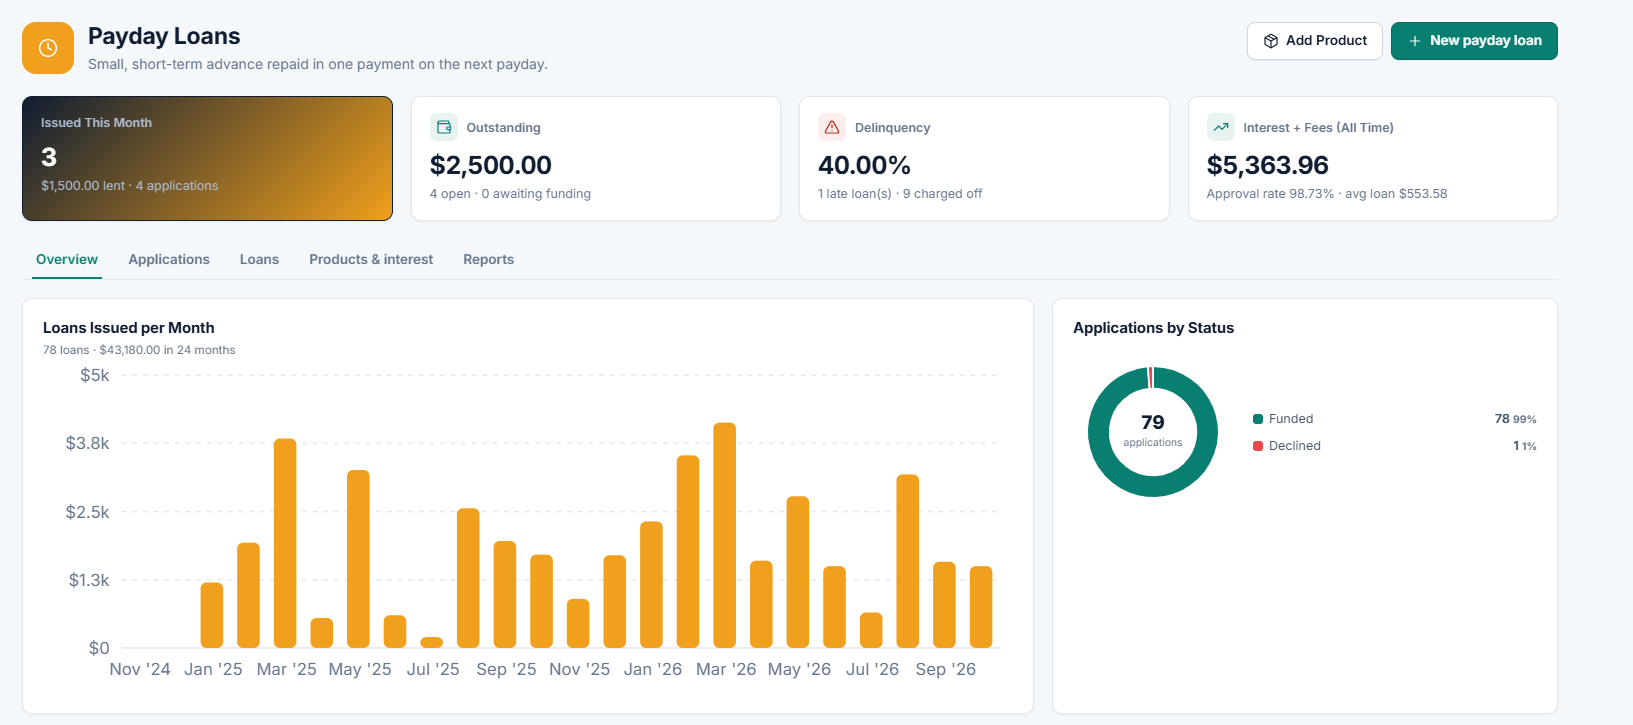Click the Mar '25 bar in chart
The height and width of the screenshot is (725, 1633).
pyautogui.click(x=285, y=543)
